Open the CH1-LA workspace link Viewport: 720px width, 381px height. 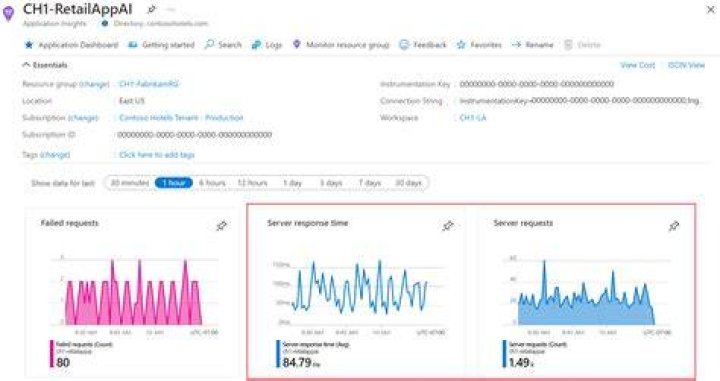coord(472,118)
